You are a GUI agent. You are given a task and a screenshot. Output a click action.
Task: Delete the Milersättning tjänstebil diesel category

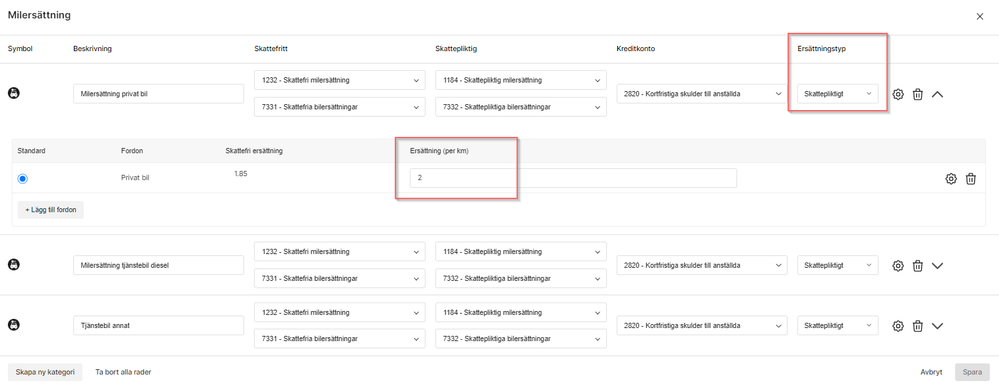click(x=917, y=266)
